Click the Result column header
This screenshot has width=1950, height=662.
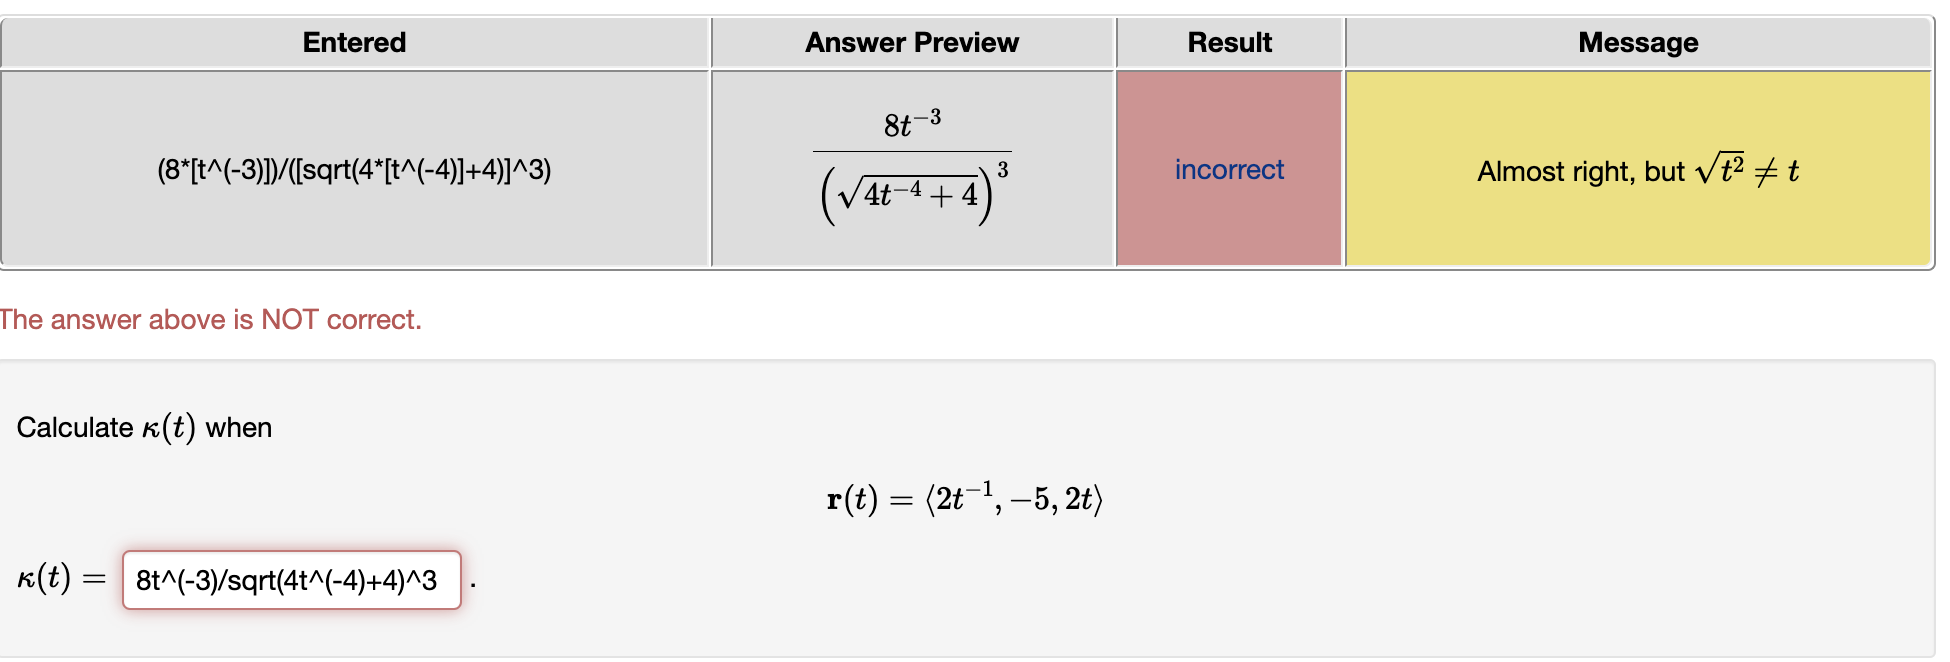(x=1229, y=42)
